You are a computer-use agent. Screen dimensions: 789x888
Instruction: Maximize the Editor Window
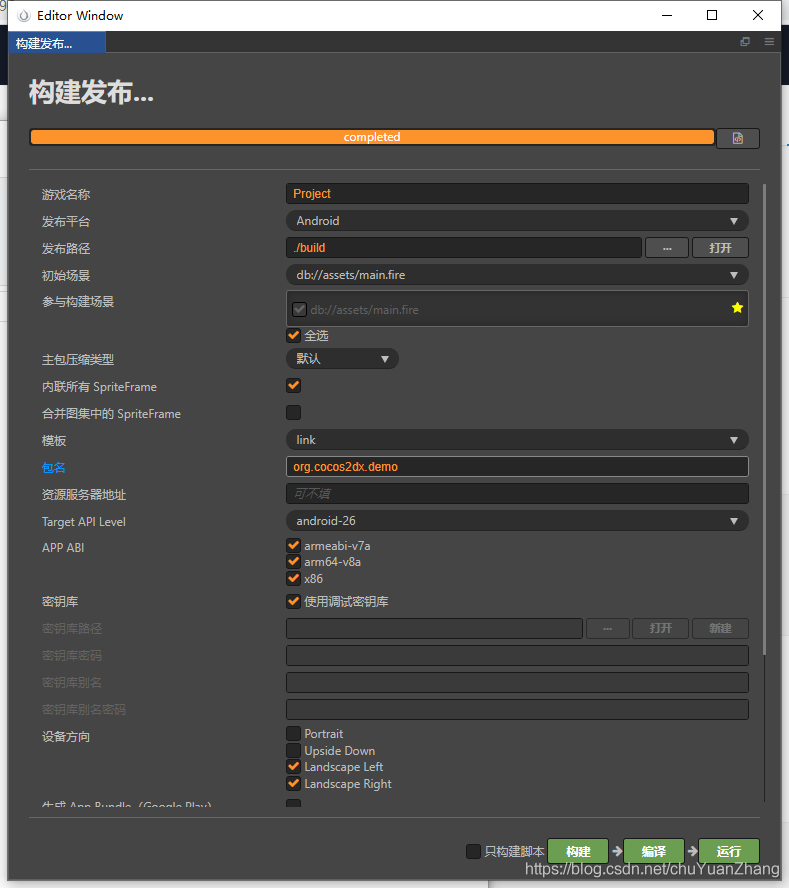pos(712,15)
